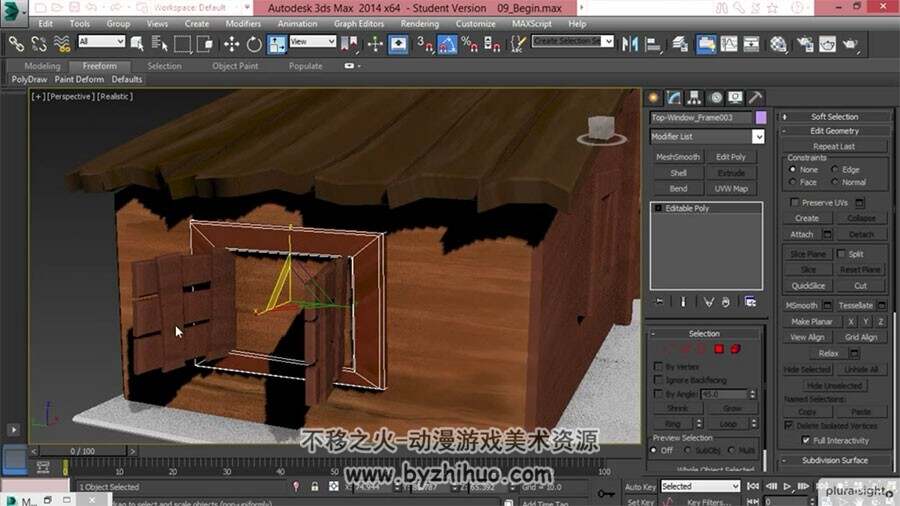Open the View reference coordinate dropdown
900x506 pixels.
pos(312,41)
